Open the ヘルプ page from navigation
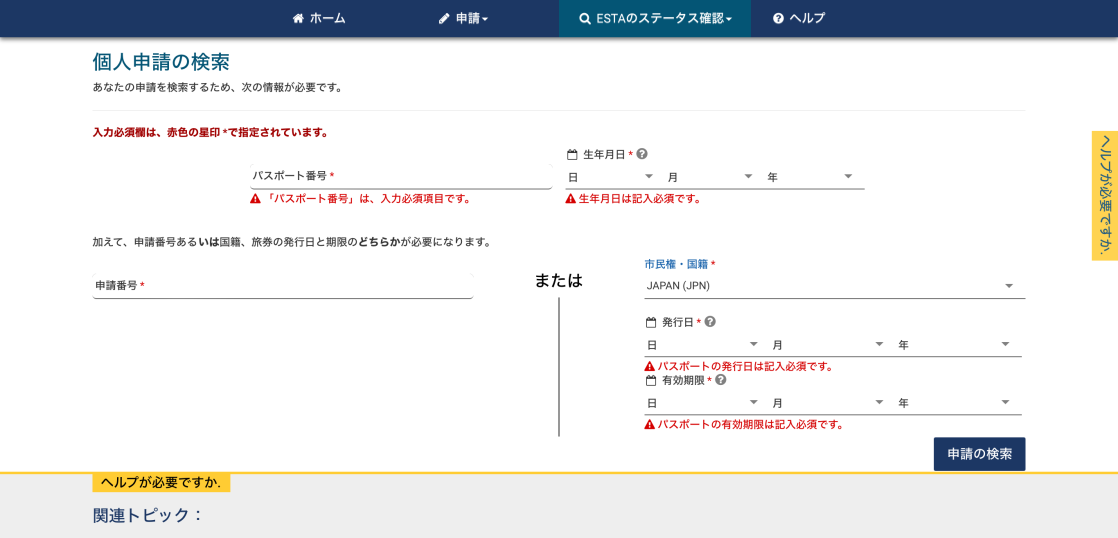 (x=799, y=18)
